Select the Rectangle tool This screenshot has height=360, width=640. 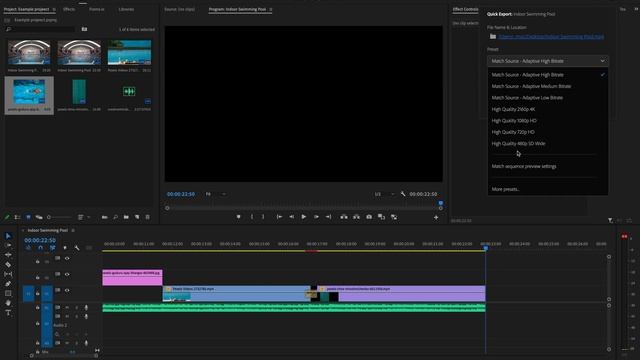(8, 293)
